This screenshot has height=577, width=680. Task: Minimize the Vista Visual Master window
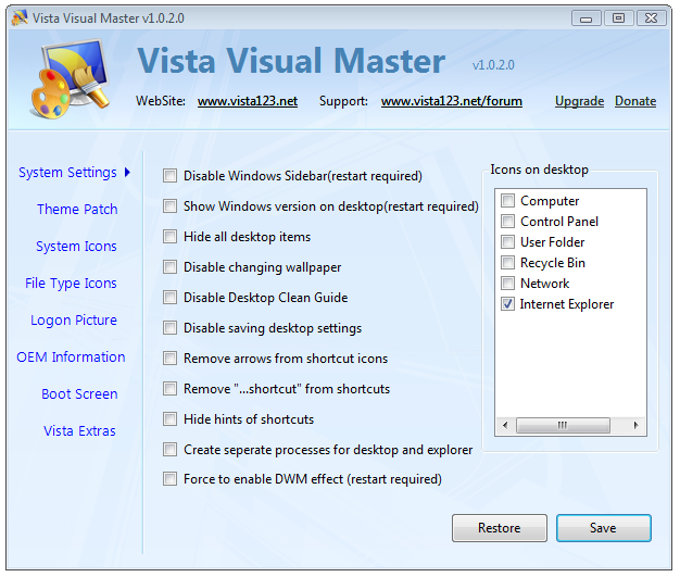pos(586,18)
